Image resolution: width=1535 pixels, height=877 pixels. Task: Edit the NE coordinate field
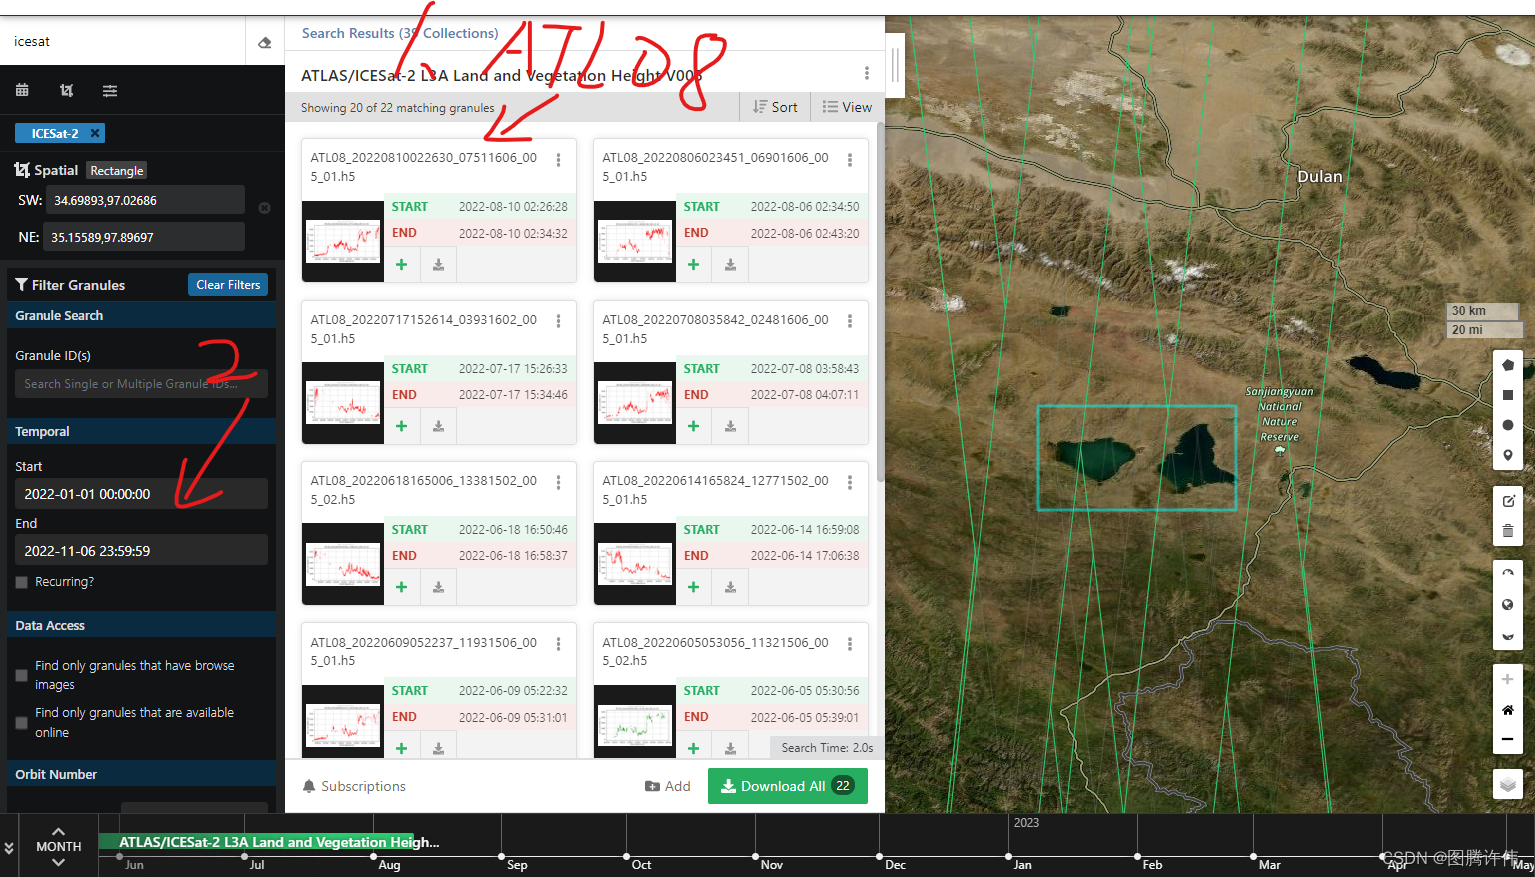coord(145,237)
